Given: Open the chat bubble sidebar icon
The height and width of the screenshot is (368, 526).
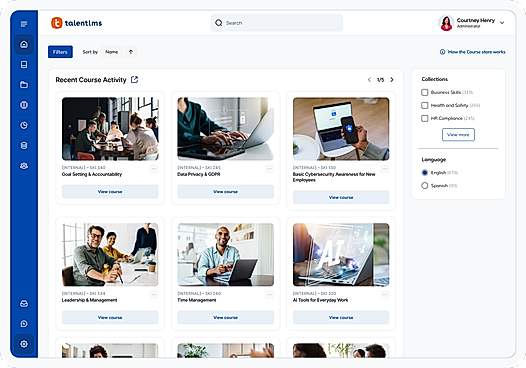Looking at the screenshot, I should coord(24,324).
